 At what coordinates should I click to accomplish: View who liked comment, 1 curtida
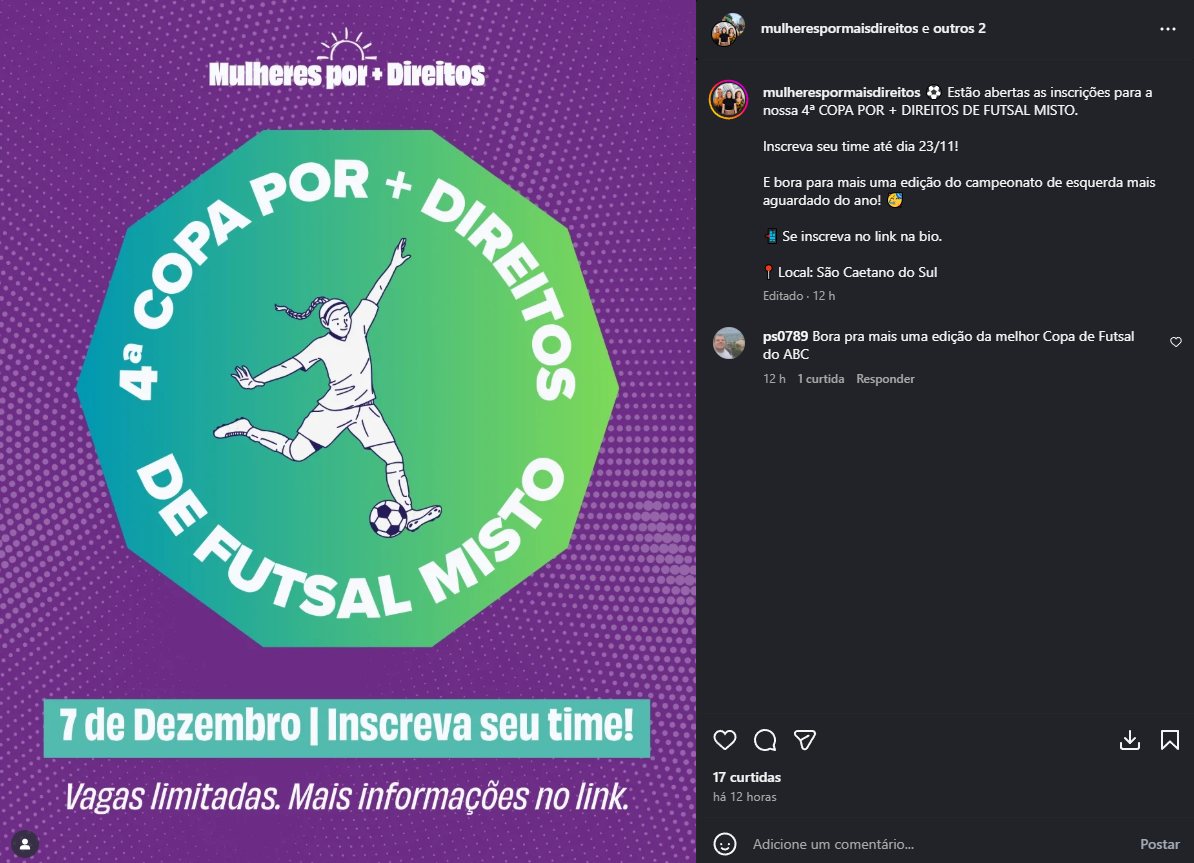point(821,379)
